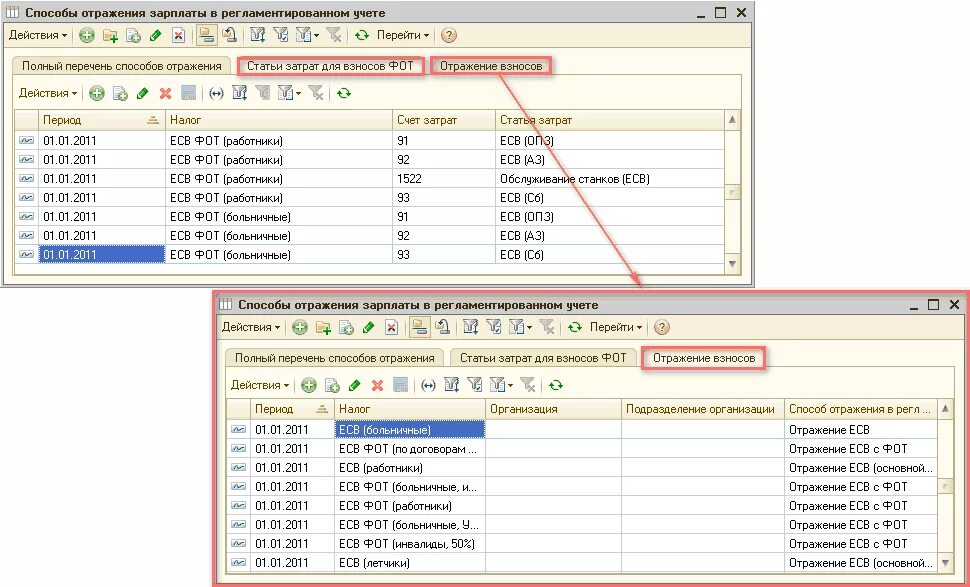
Task: Open Действия menu in lower window main toolbar
Action: 251,327
